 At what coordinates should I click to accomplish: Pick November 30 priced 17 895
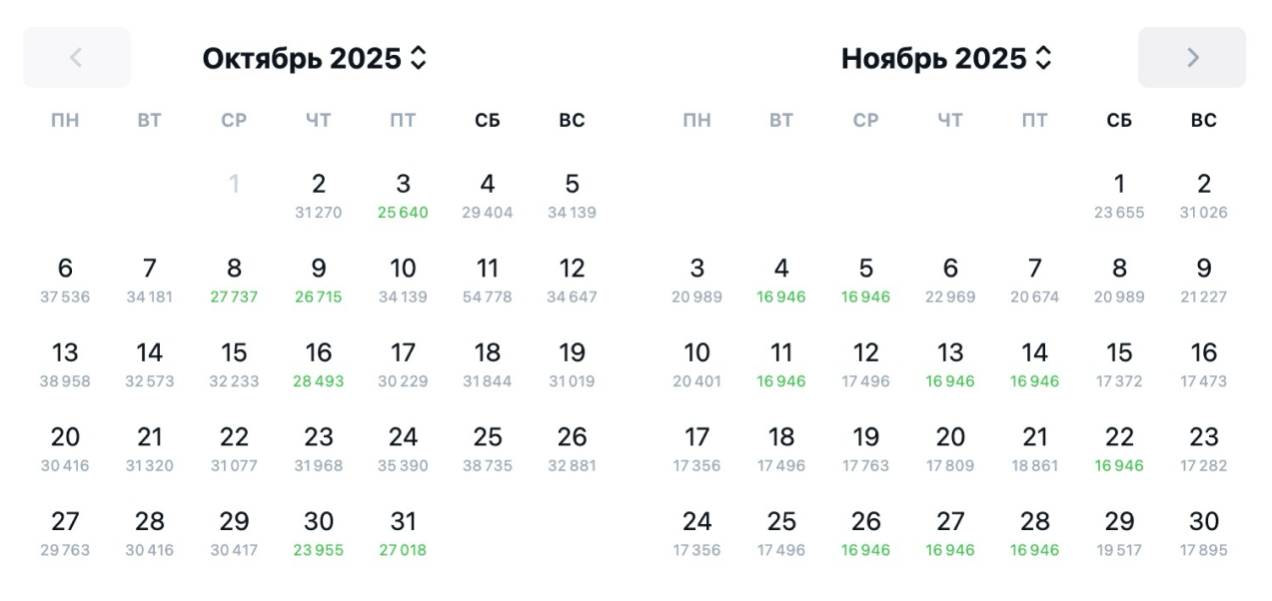(1203, 533)
